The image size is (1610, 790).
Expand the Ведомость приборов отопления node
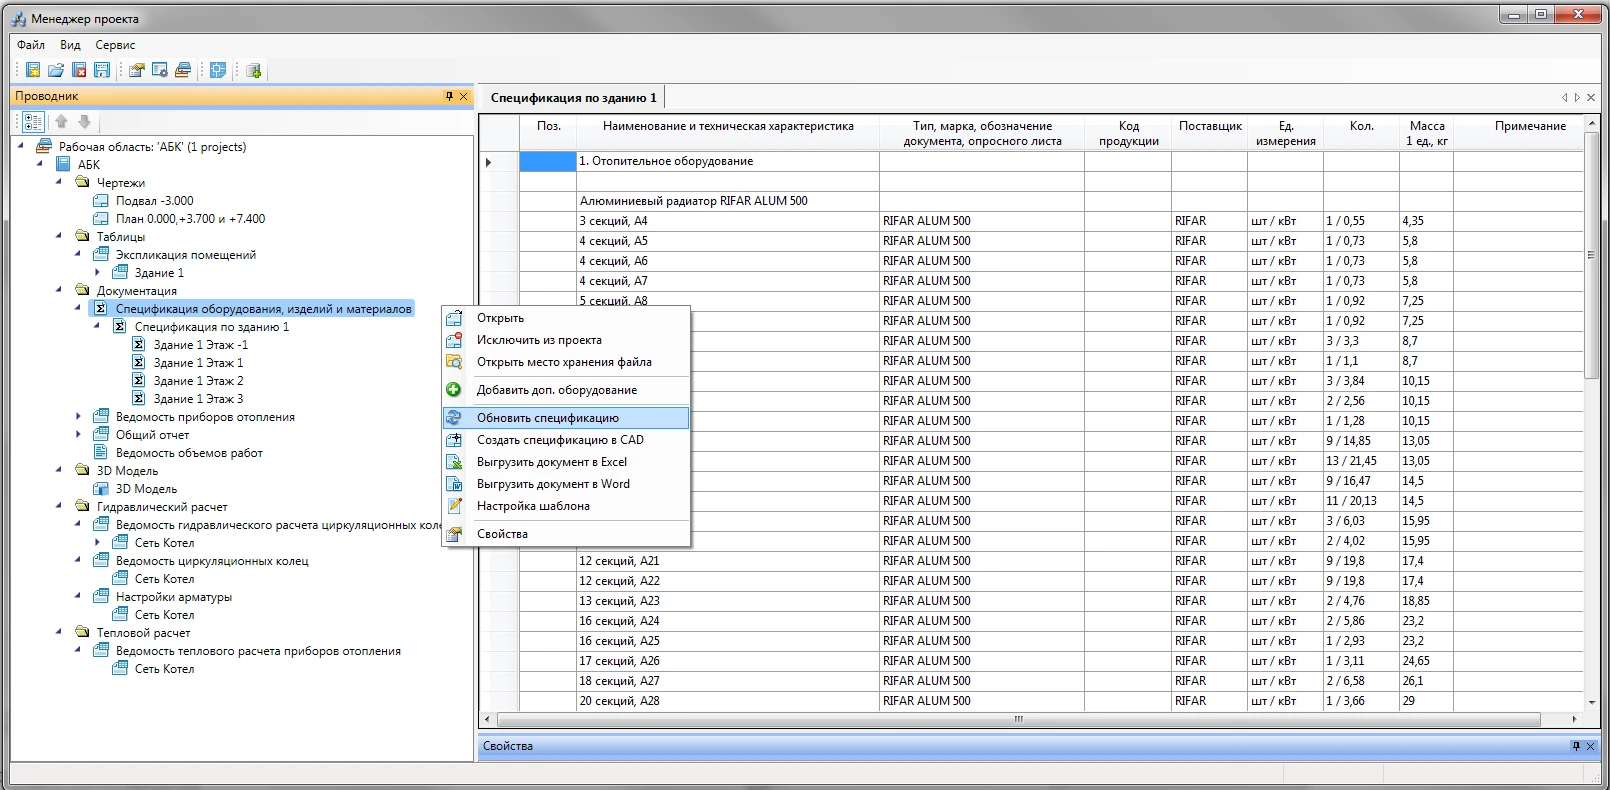[x=78, y=416]
